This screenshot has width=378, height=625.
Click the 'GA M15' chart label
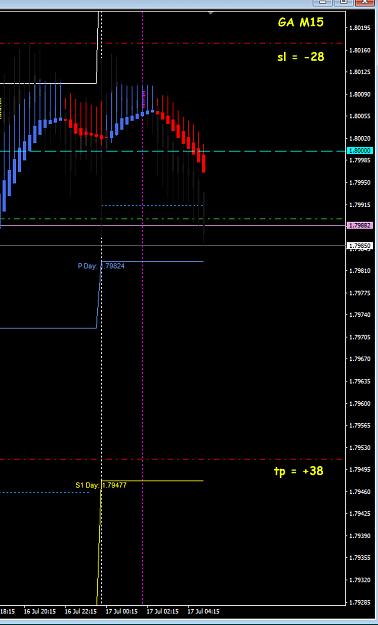[x=301, y=22]
